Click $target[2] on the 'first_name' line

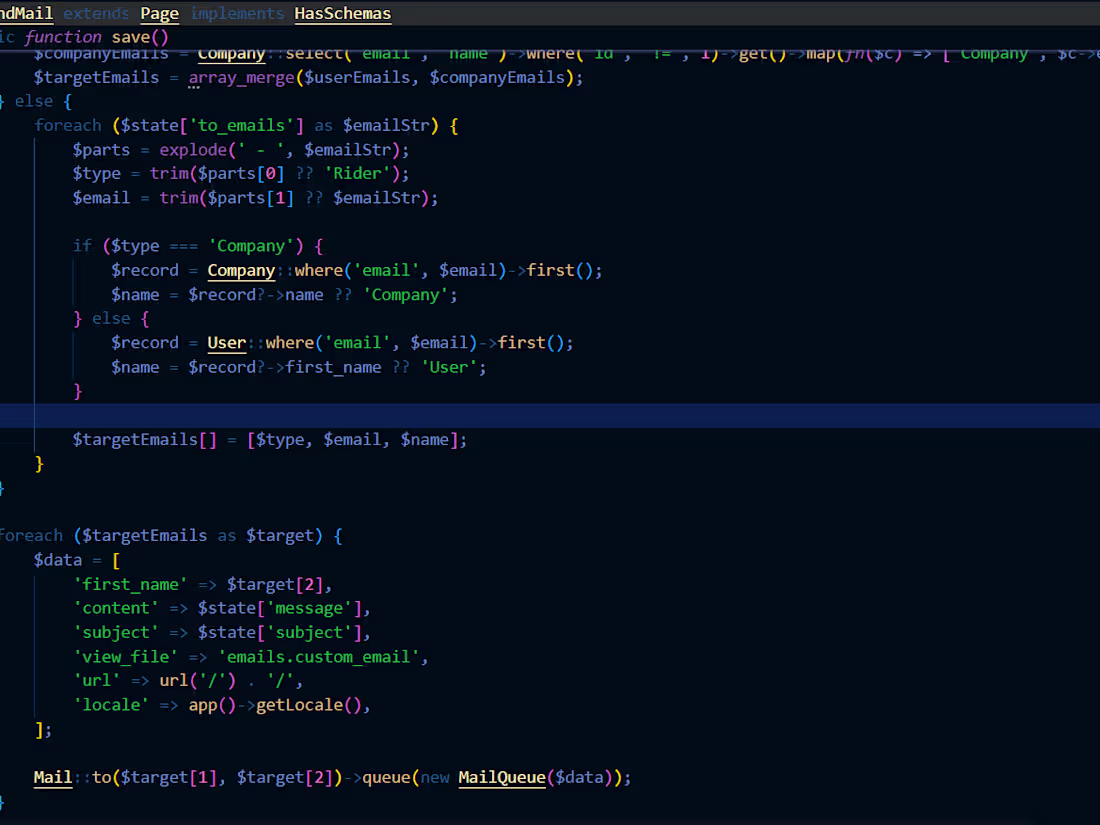(x=274, y=584)
